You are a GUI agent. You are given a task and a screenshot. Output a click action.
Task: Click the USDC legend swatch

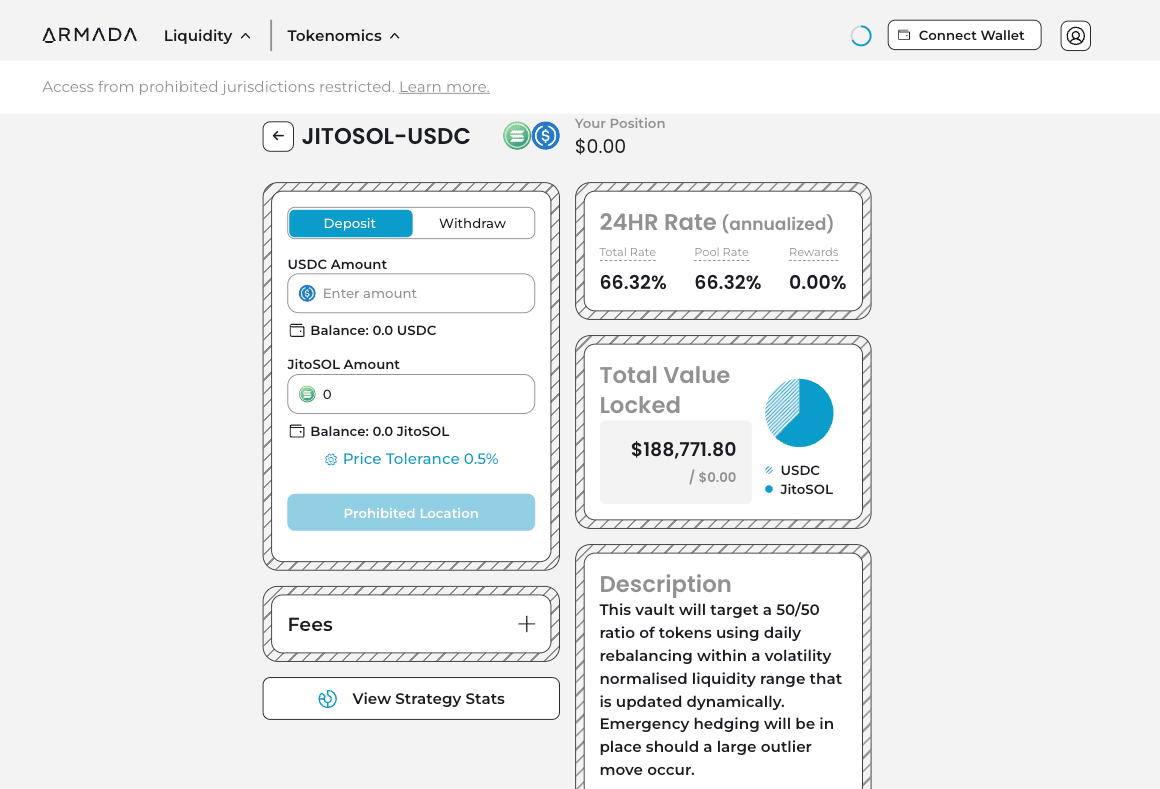pyautogui.click(x=769, y=470)
